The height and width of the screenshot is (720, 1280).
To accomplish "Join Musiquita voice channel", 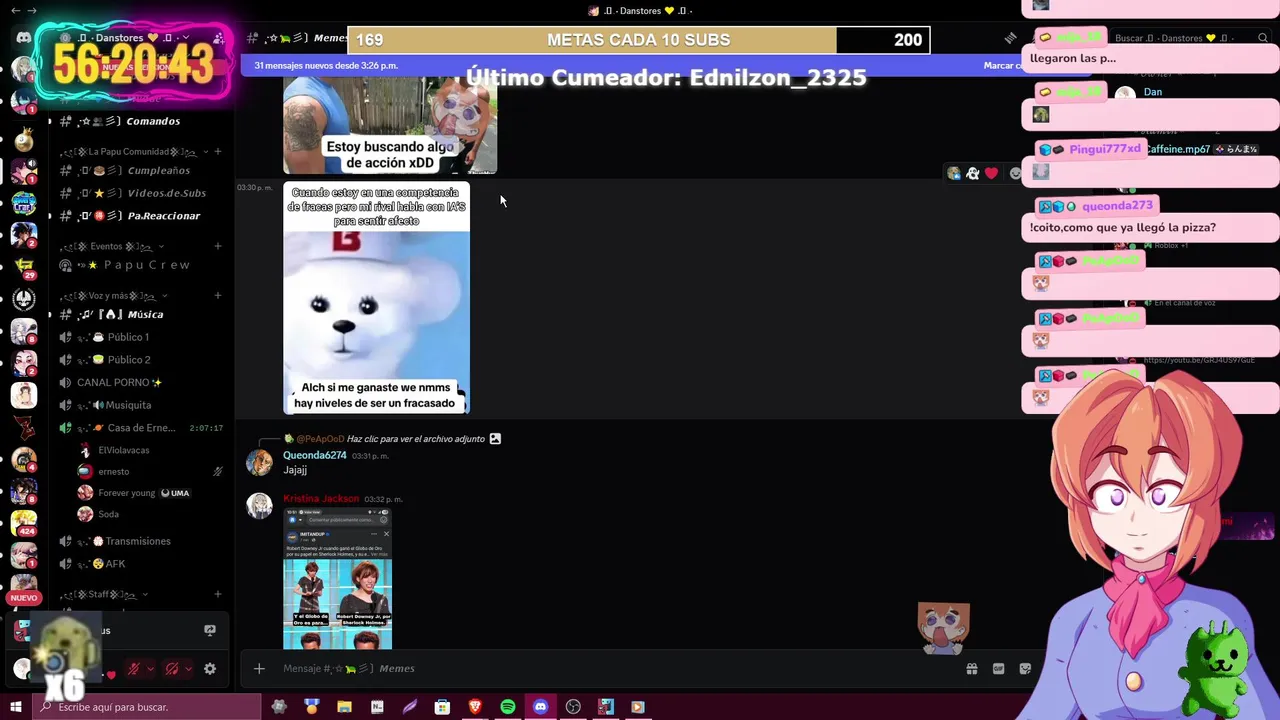I will (140, 405).
